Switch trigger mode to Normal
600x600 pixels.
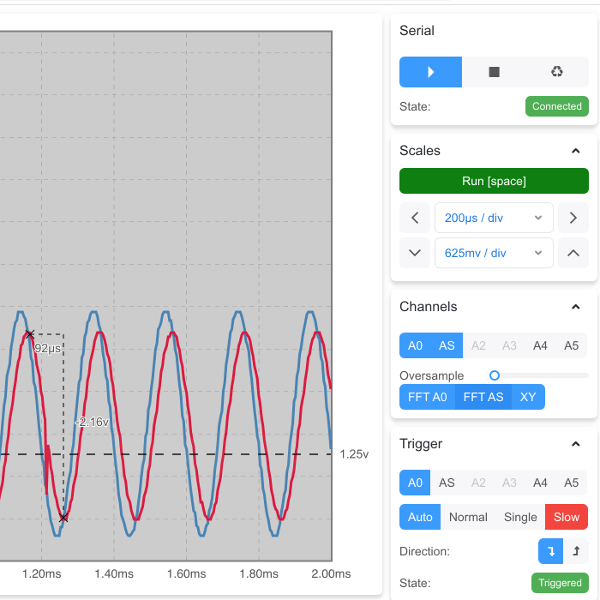[x=468, y=517]
